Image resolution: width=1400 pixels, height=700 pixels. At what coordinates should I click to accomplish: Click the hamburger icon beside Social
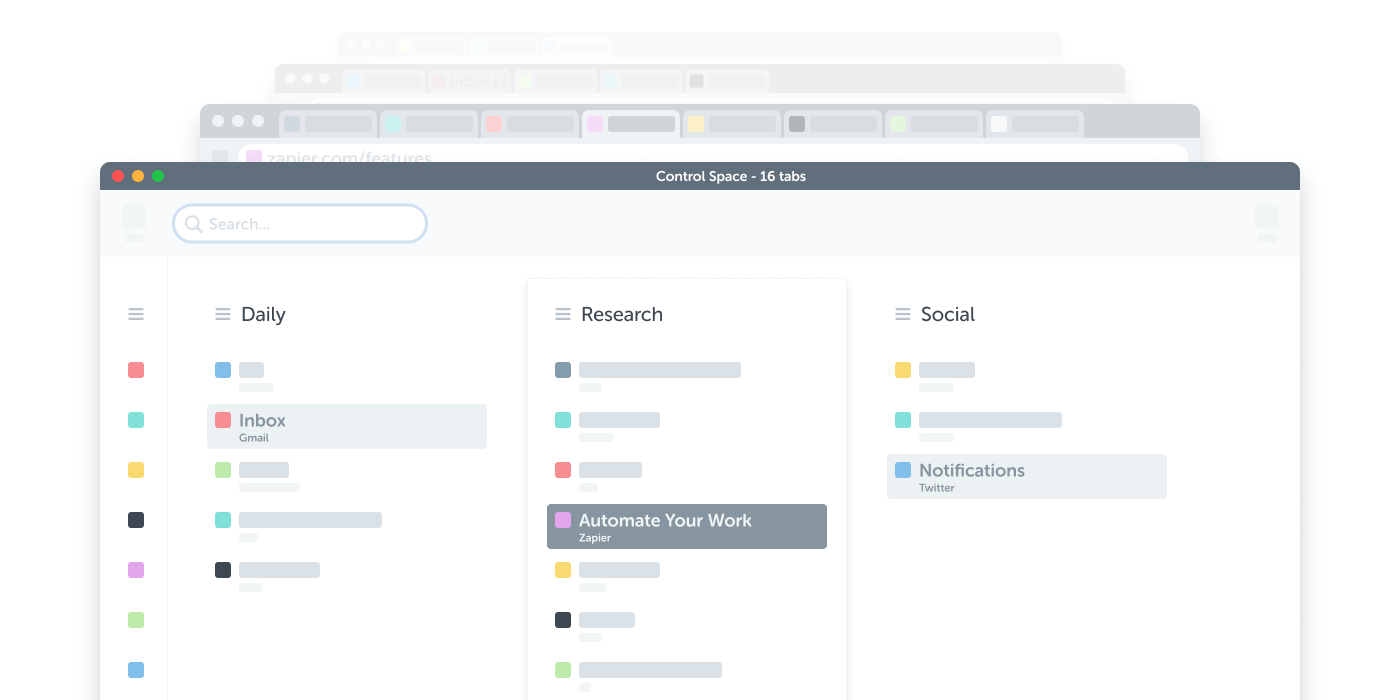pyautogui.click(x=903, y=314)
